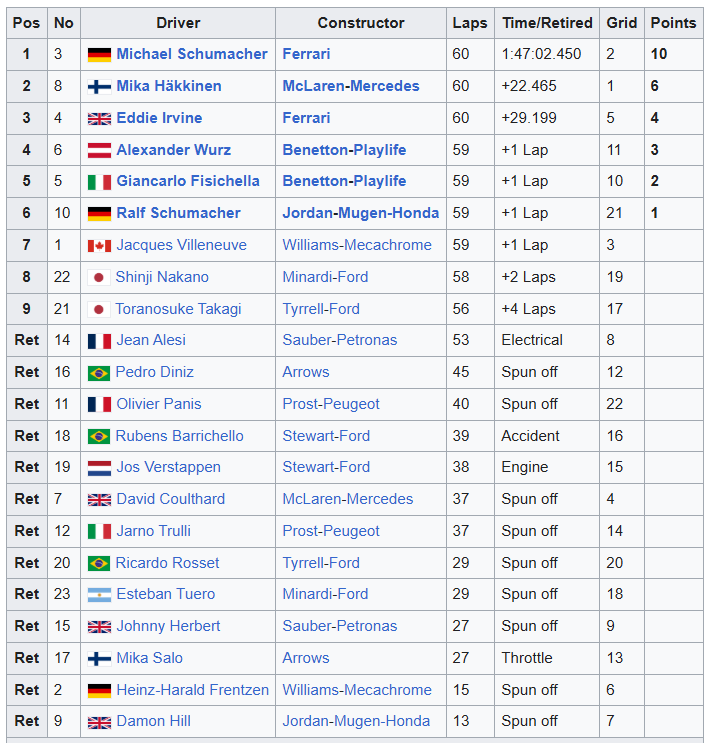Click the Japanese flag beside Shinji Nakano
Viewport: 709px width, 743px height.
pos(99,278)
